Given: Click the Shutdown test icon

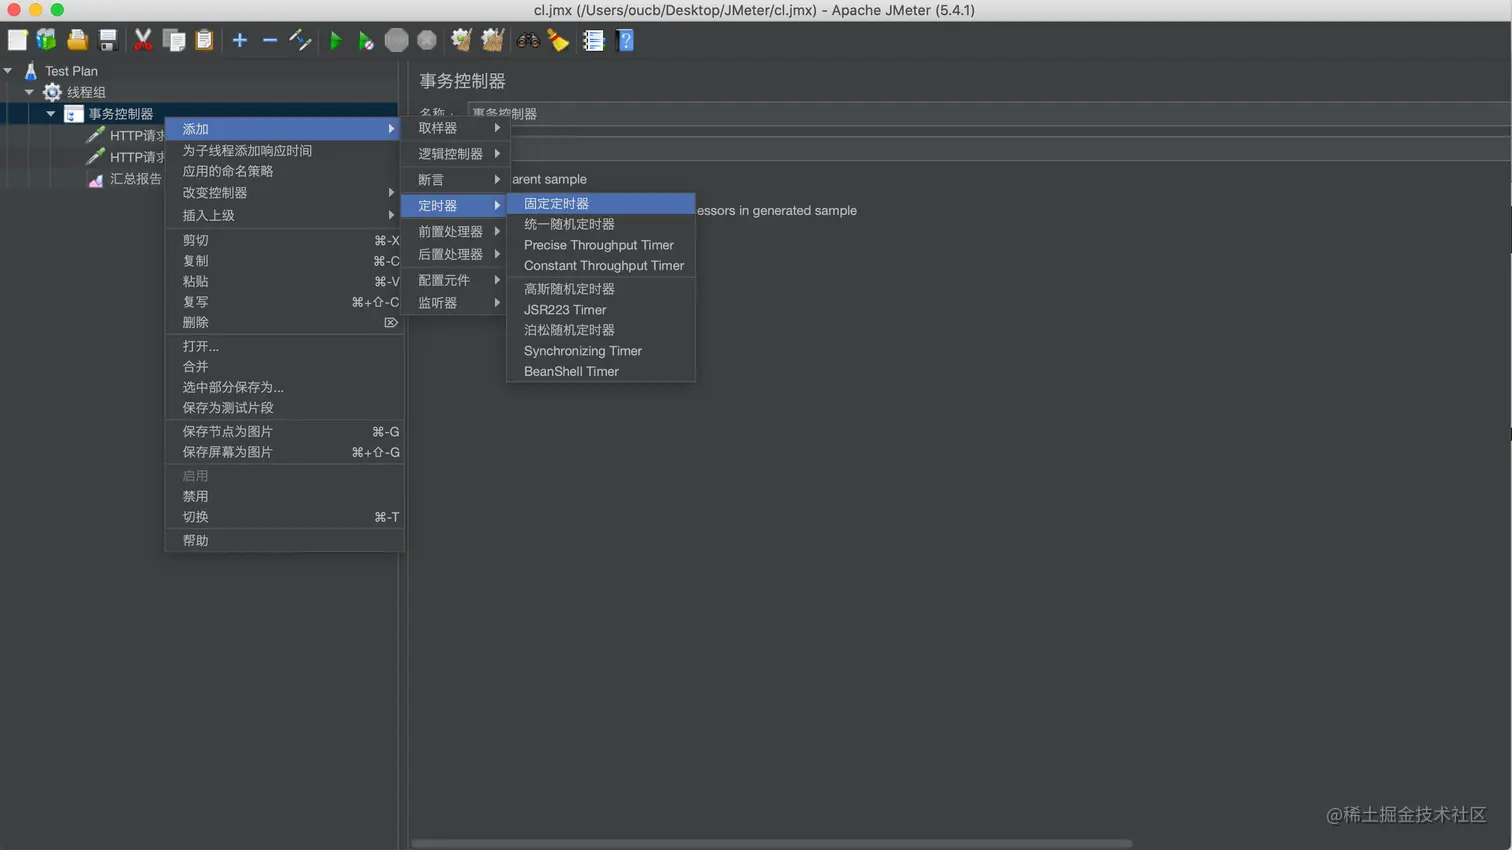Looking at the screenshot, I should click(427, 40).
